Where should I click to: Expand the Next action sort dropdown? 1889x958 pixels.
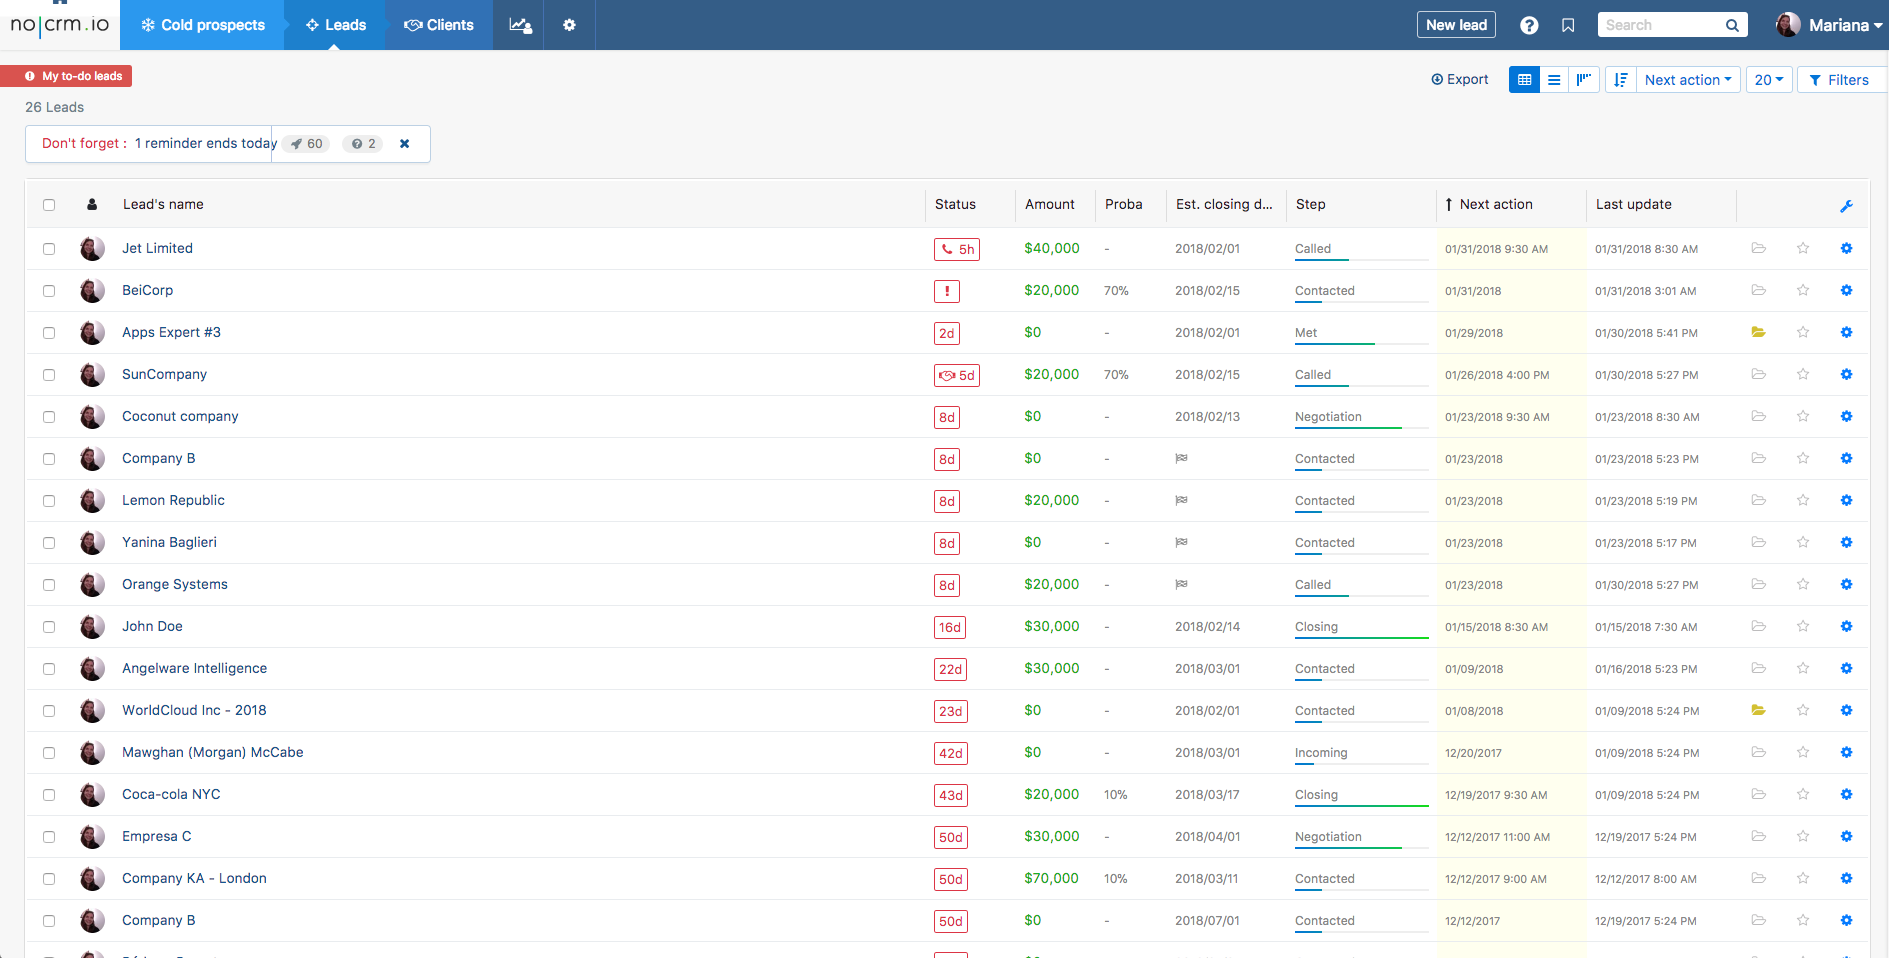coord(1687,80)
